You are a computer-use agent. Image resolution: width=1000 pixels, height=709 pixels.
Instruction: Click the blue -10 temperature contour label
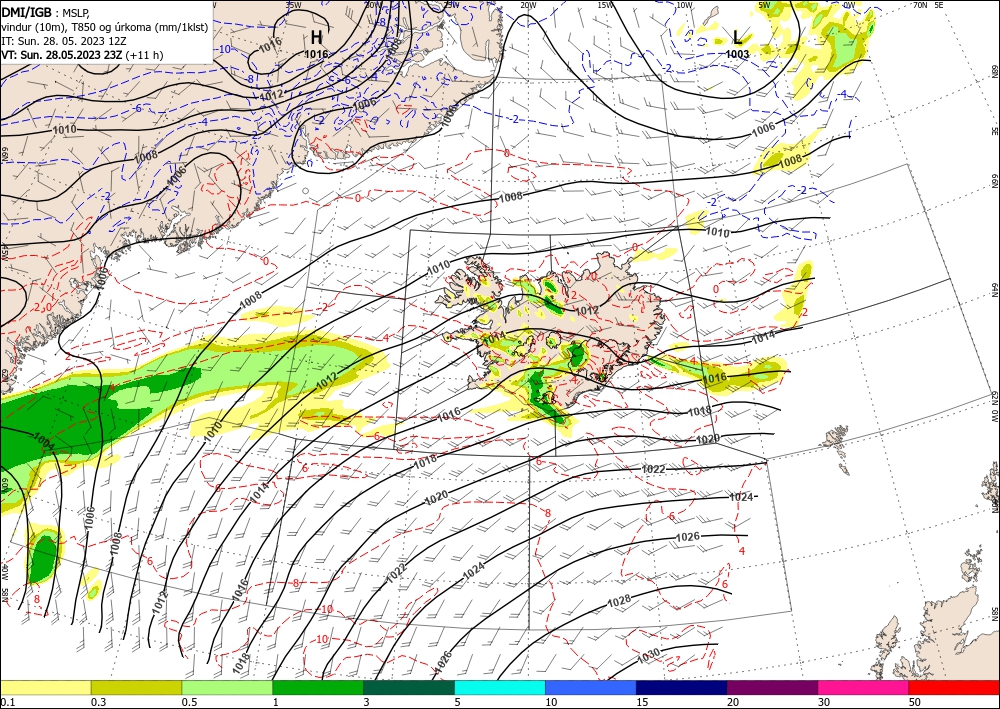click(224, 48)
